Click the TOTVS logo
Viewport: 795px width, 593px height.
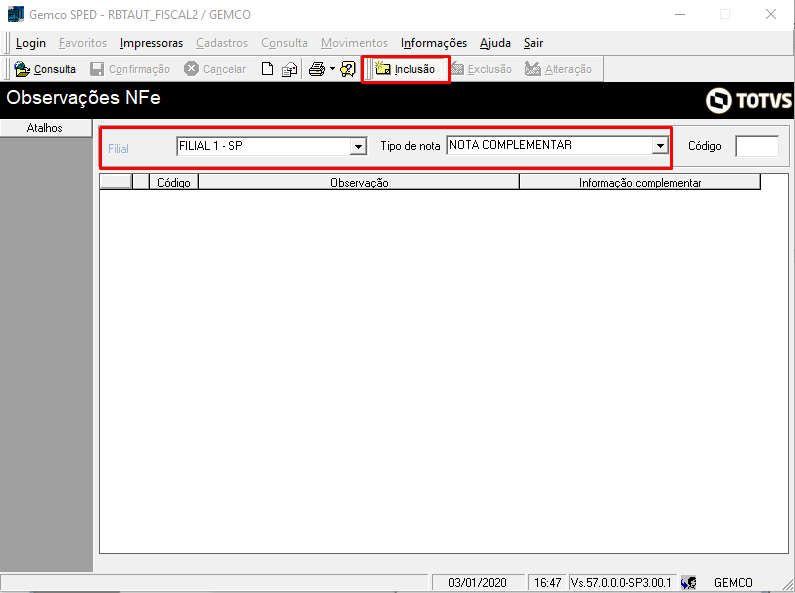(748, 100)
